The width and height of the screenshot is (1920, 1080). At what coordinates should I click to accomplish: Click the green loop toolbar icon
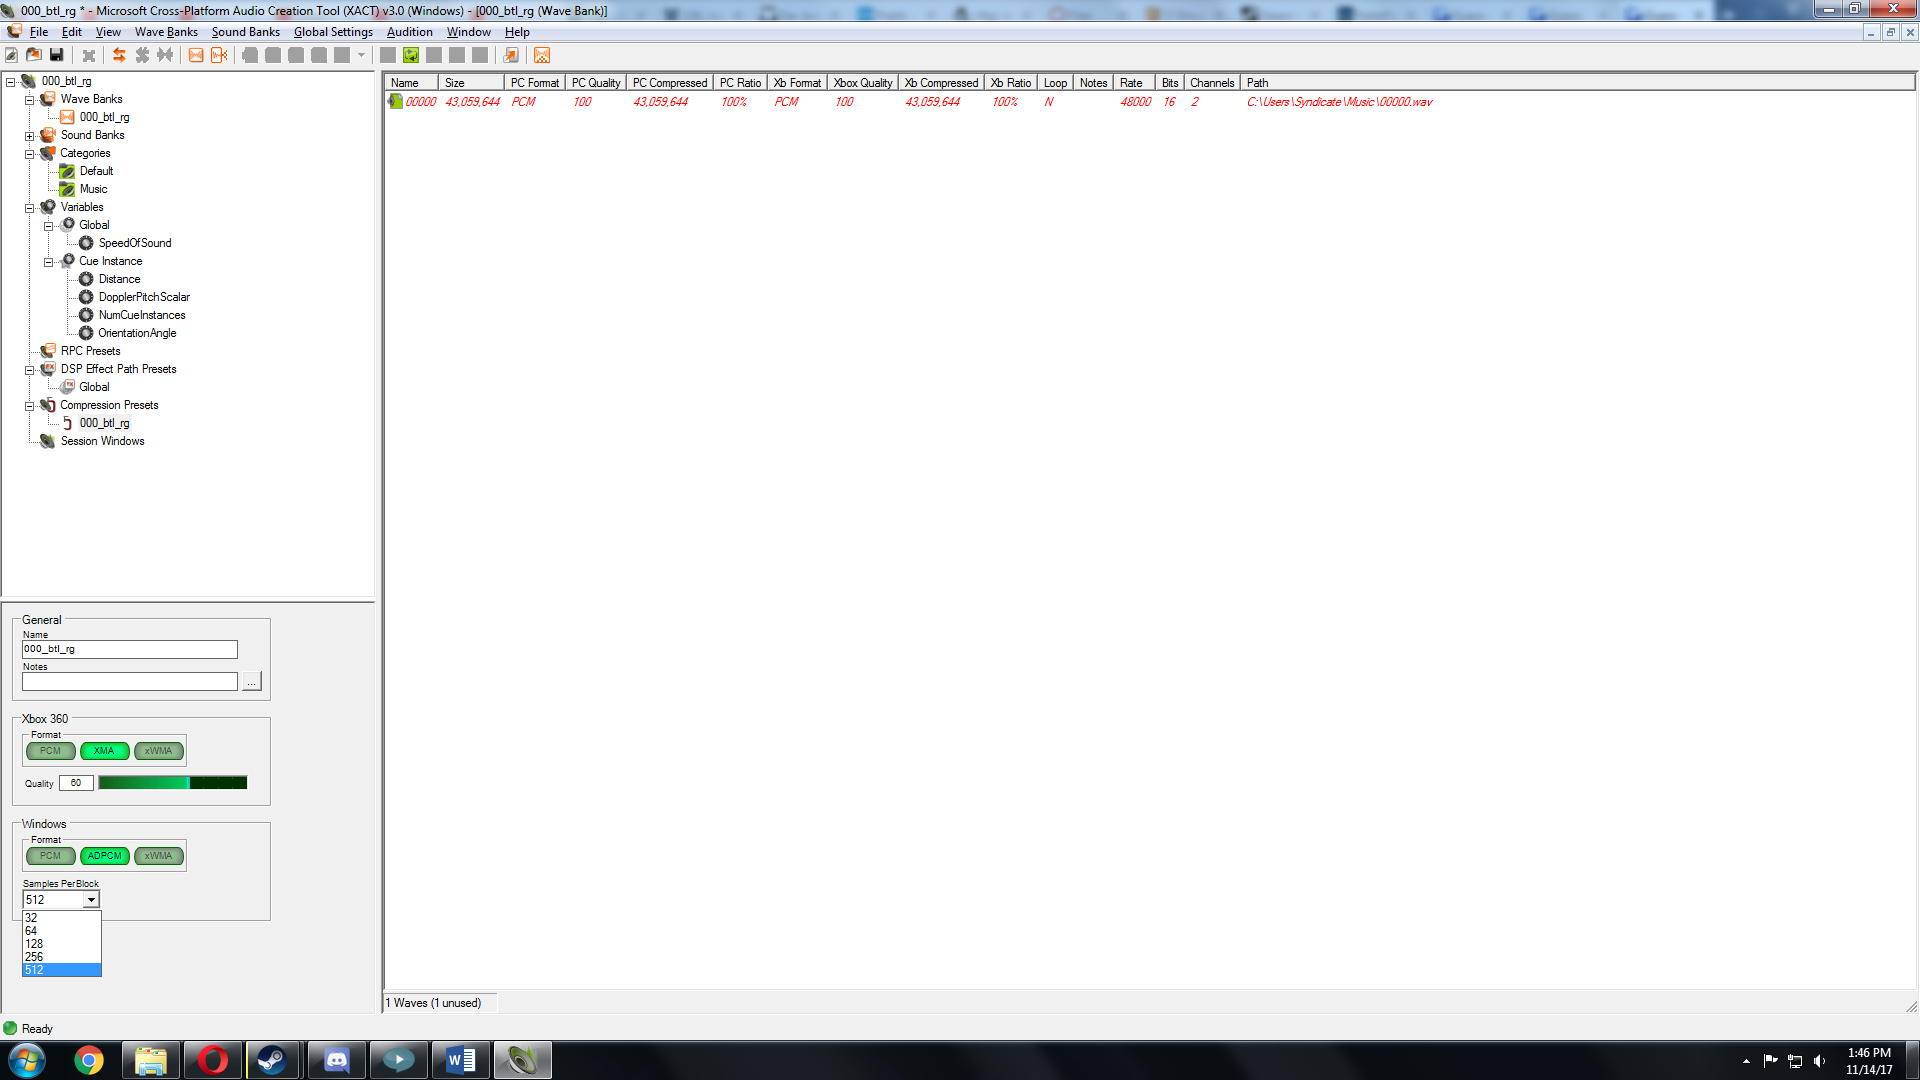click(411, 55)
